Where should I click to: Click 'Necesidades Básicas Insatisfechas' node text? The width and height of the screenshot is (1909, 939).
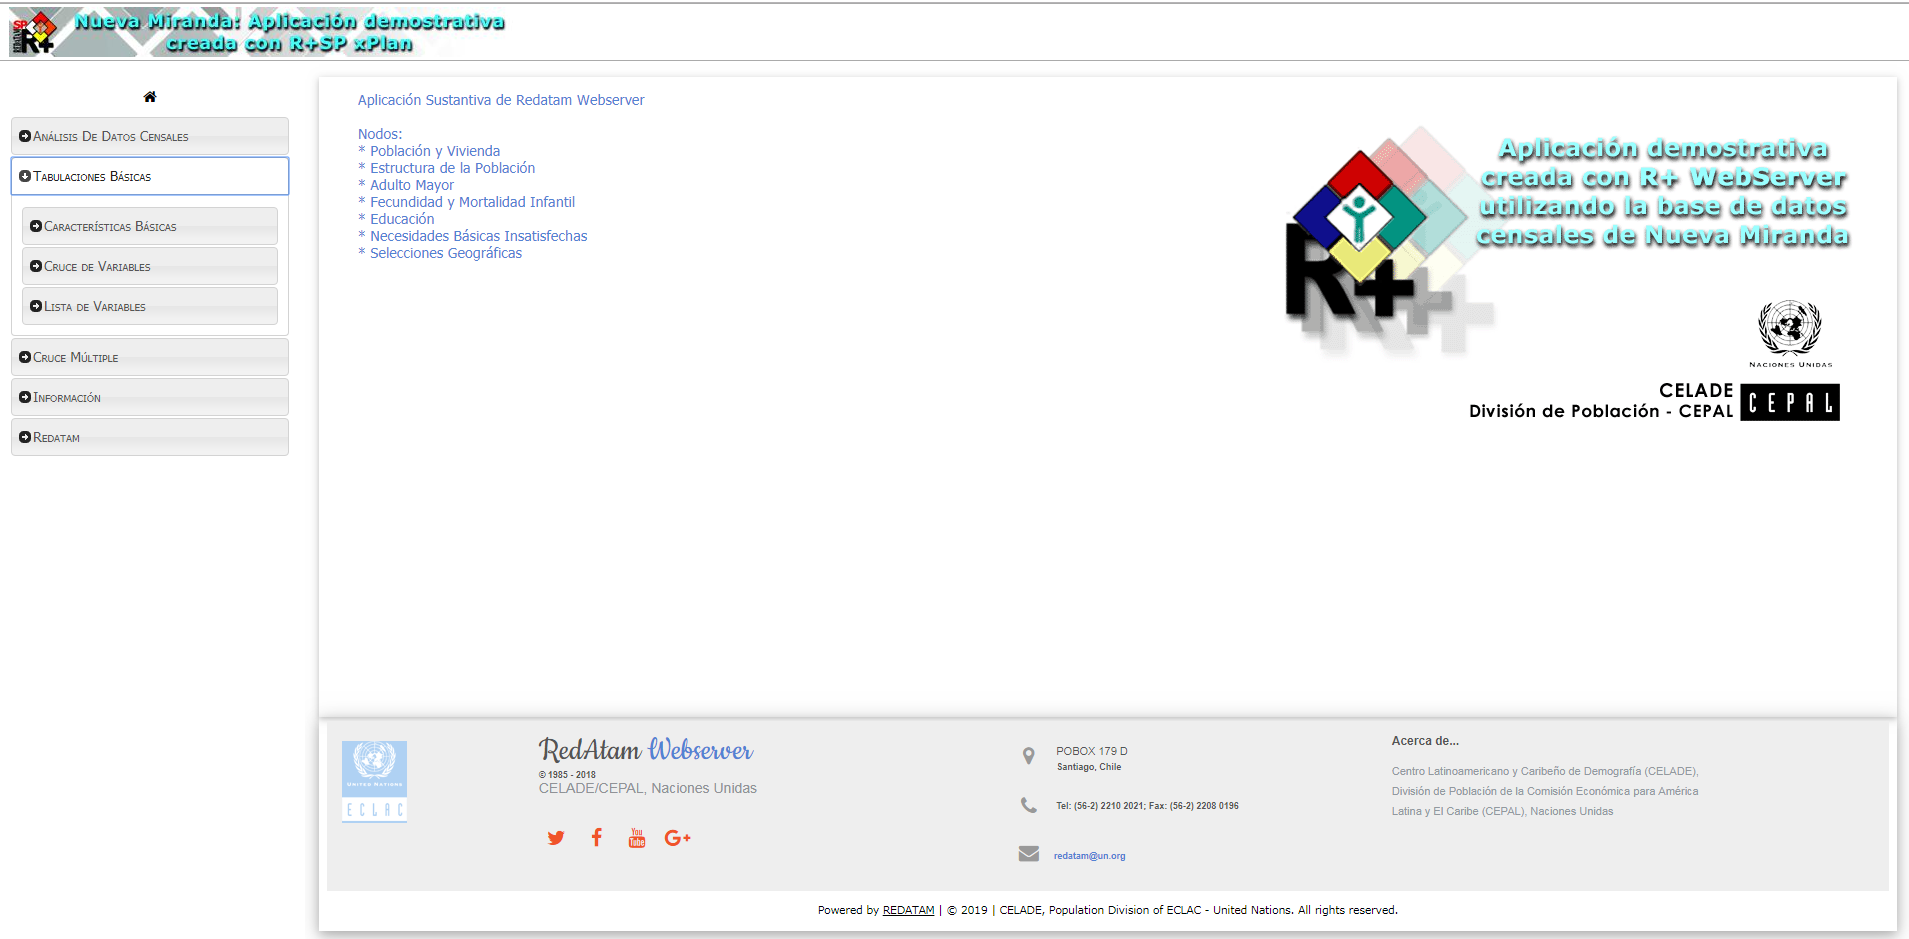pos(478,236)
